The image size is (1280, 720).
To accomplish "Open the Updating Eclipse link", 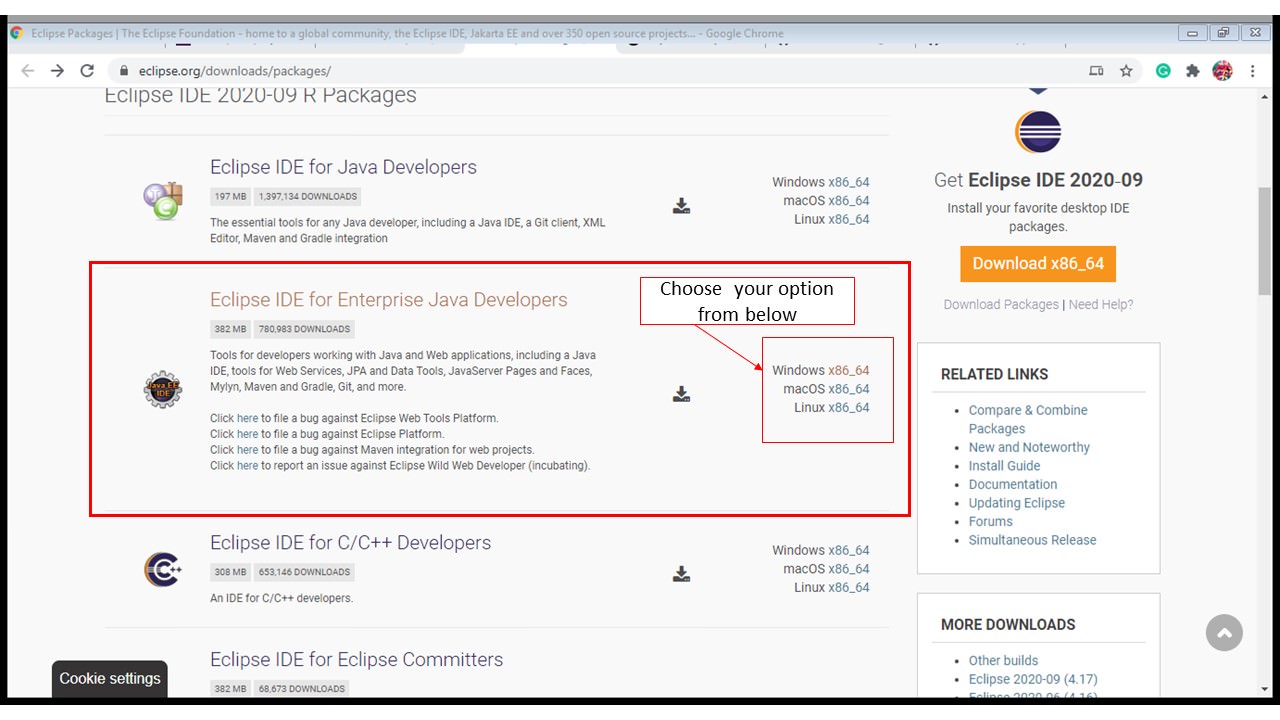I will [x=1017, y=503].
